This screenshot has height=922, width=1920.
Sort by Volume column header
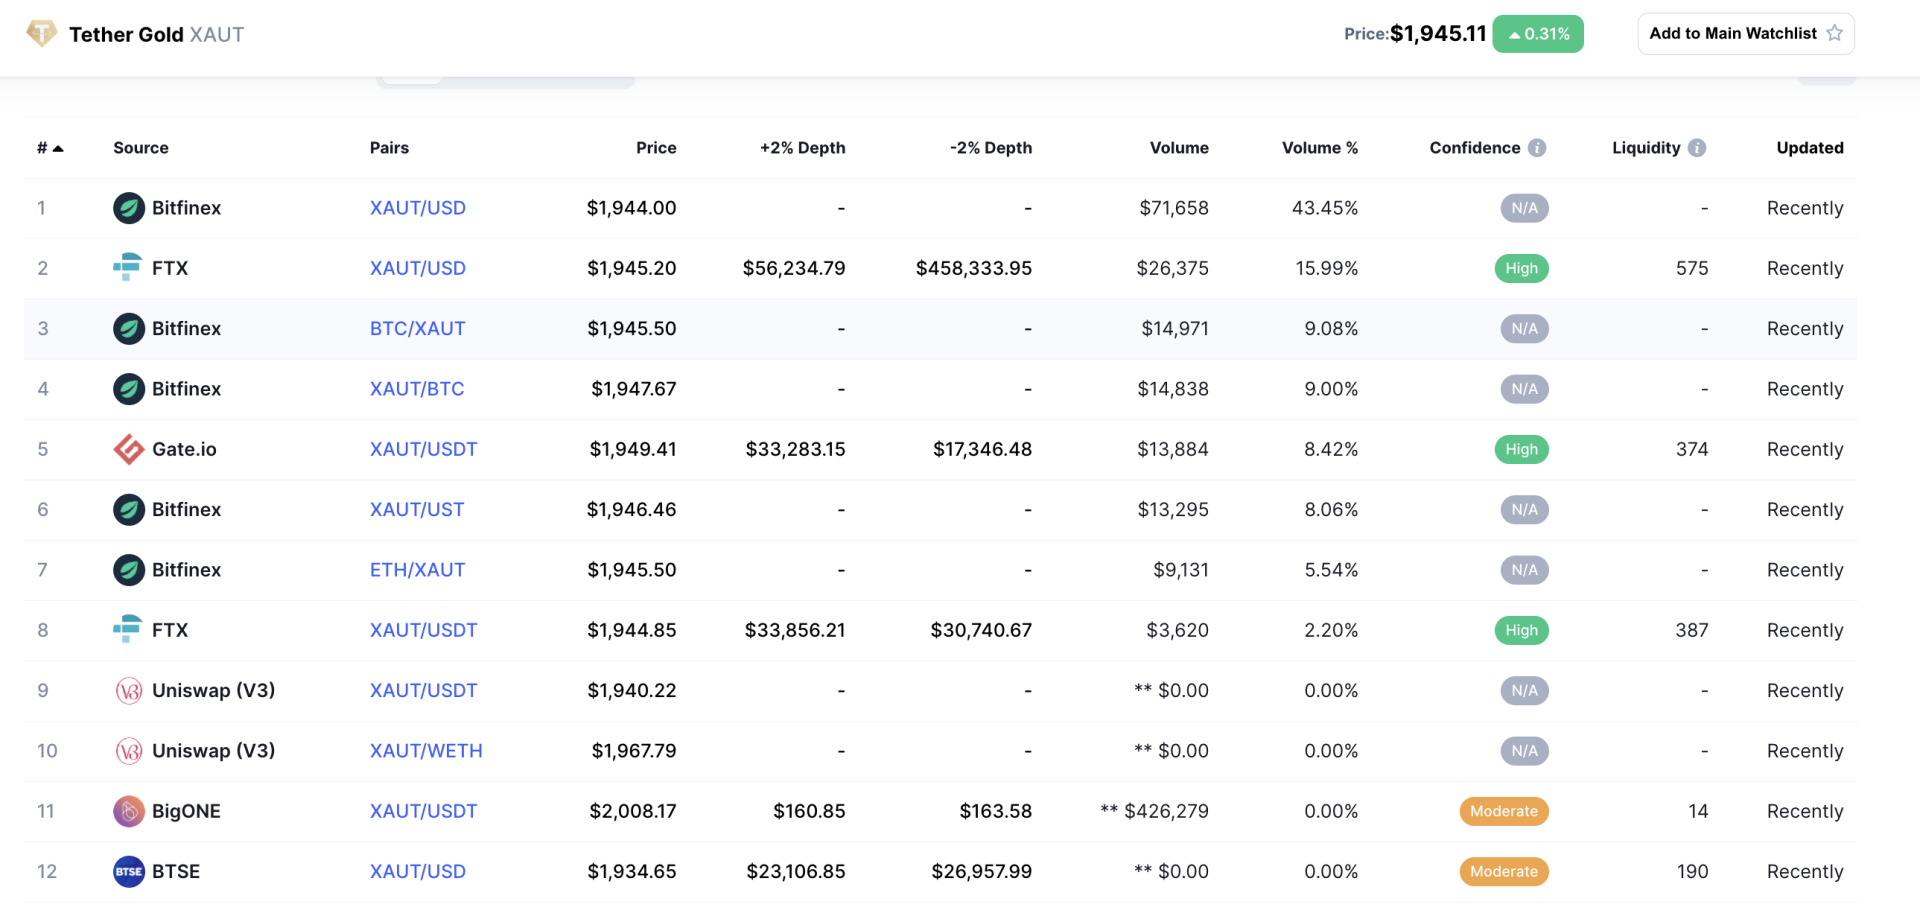coord(1179,148)
